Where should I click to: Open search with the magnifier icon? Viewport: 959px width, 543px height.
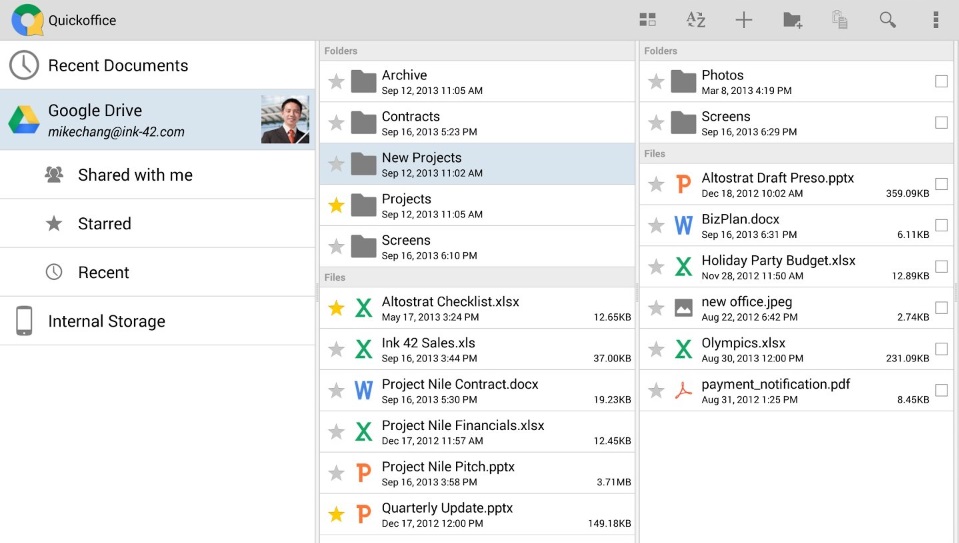(888, 20)
